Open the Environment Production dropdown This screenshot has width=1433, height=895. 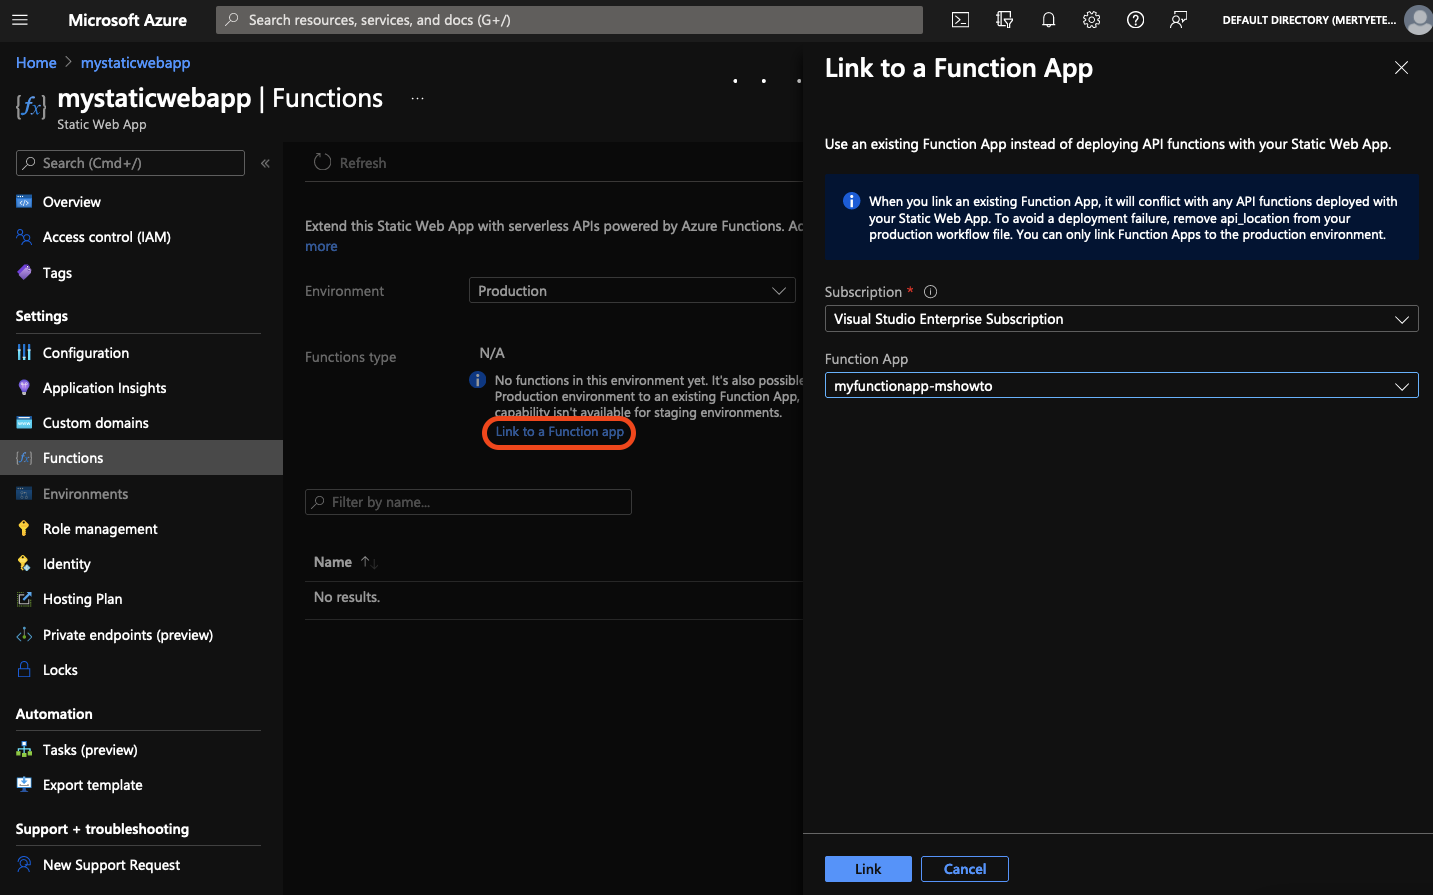[x=632, y=291]
